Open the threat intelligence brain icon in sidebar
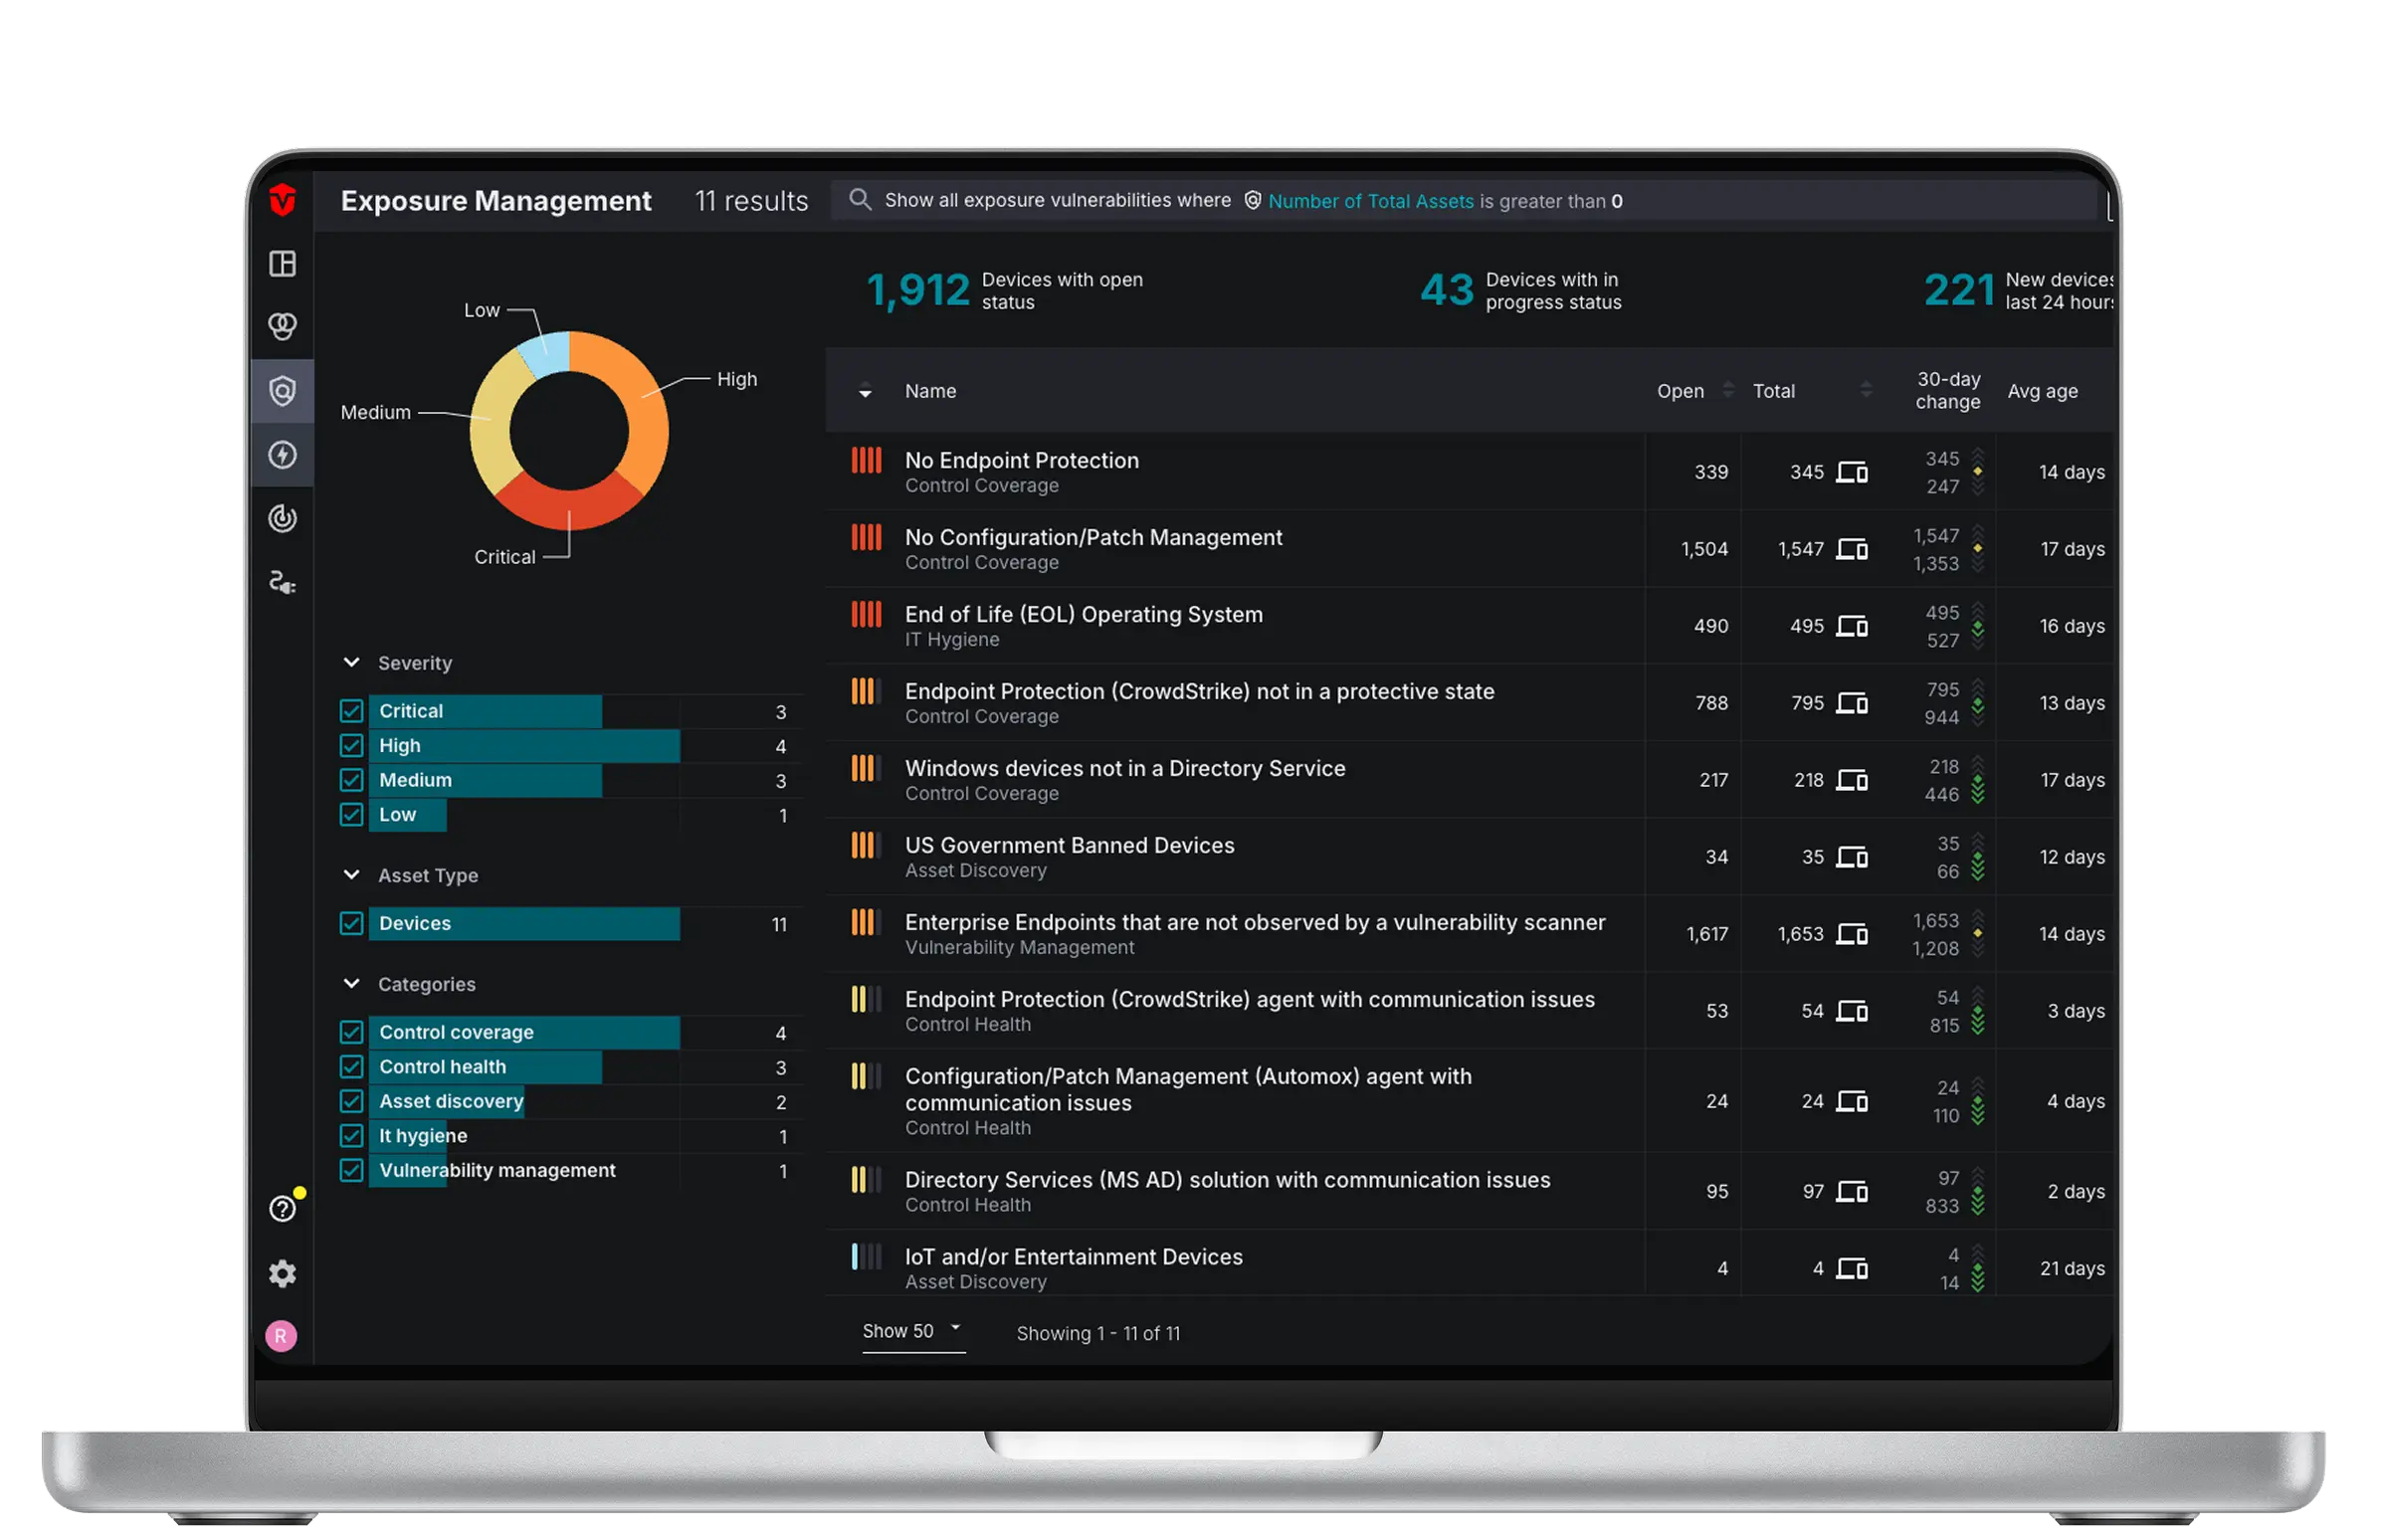2384x1540 pixels. (283, 326)
